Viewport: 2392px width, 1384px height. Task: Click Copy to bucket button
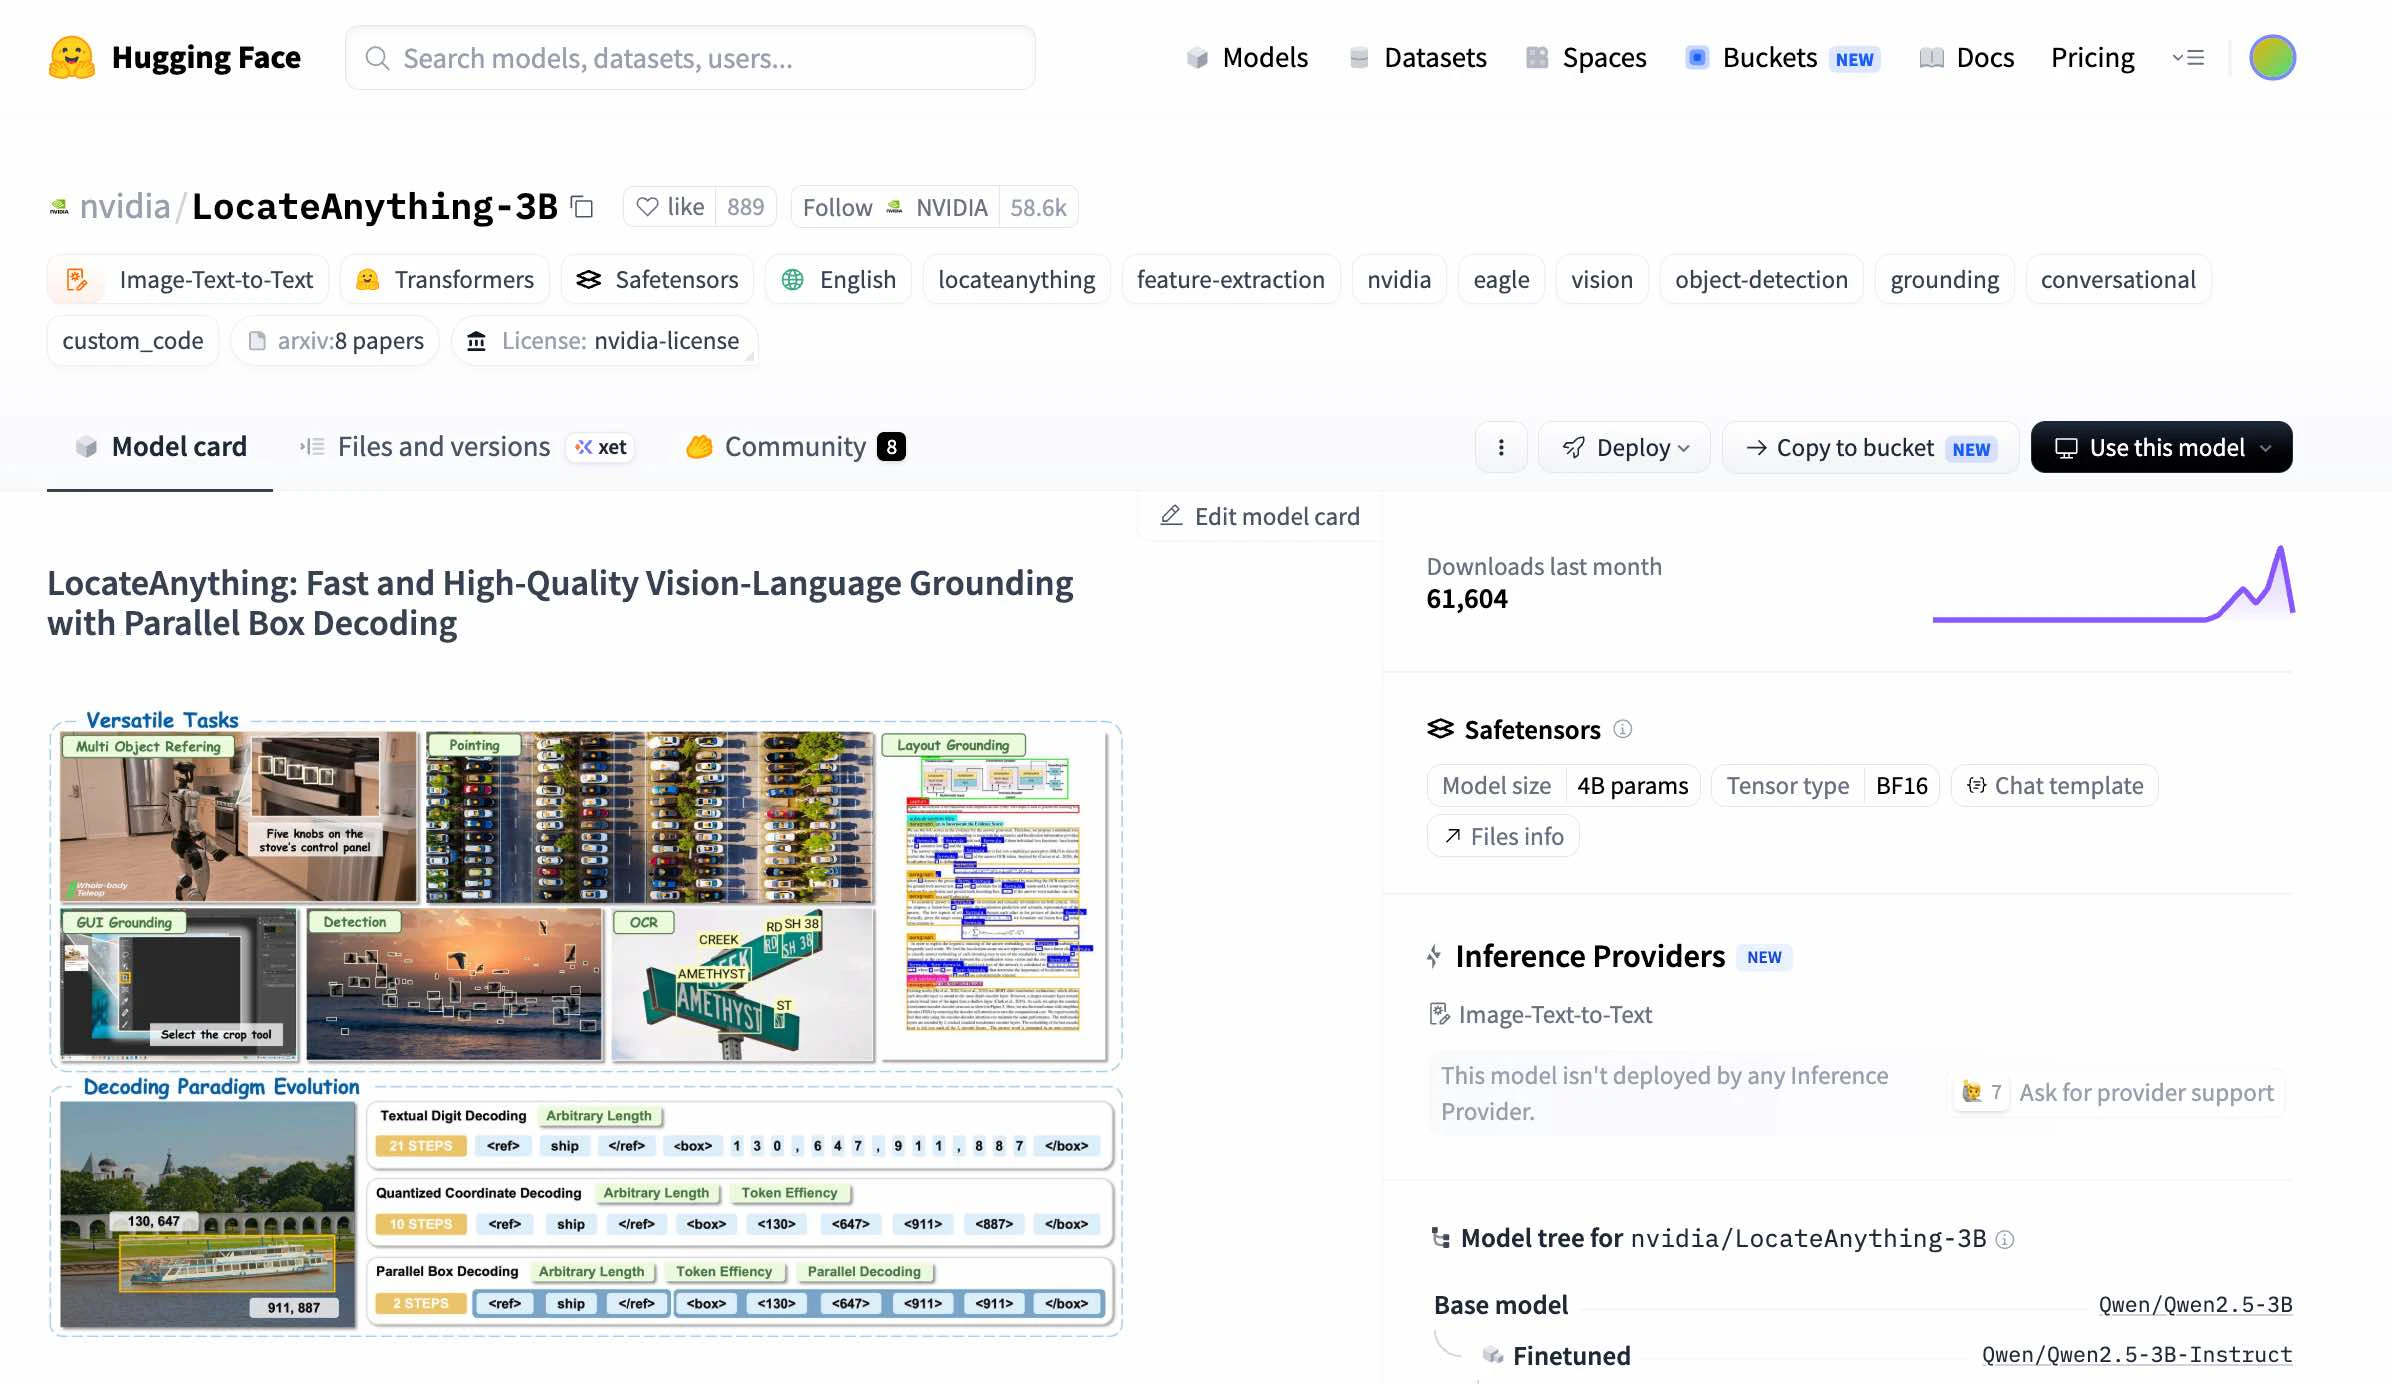1870,447
